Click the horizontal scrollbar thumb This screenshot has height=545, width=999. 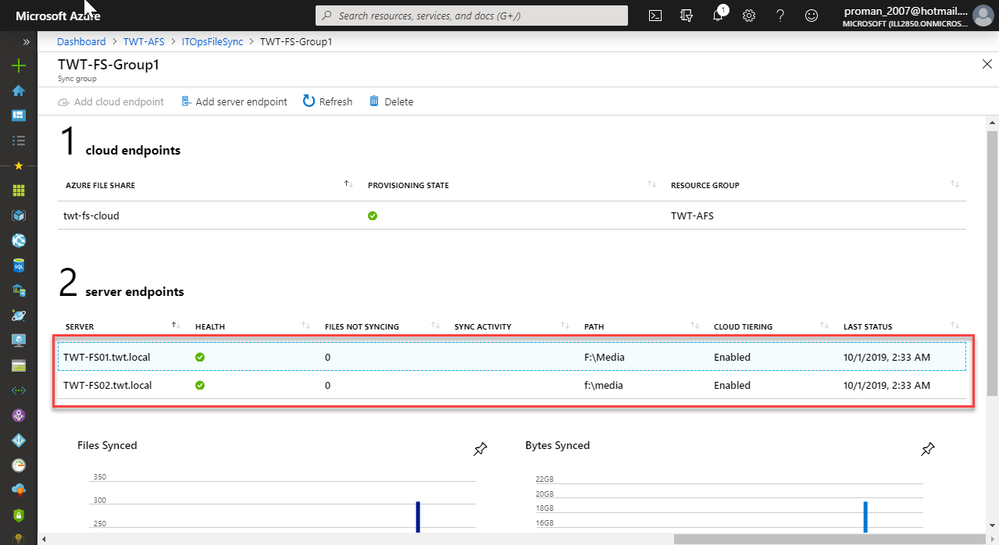point(830,539)
